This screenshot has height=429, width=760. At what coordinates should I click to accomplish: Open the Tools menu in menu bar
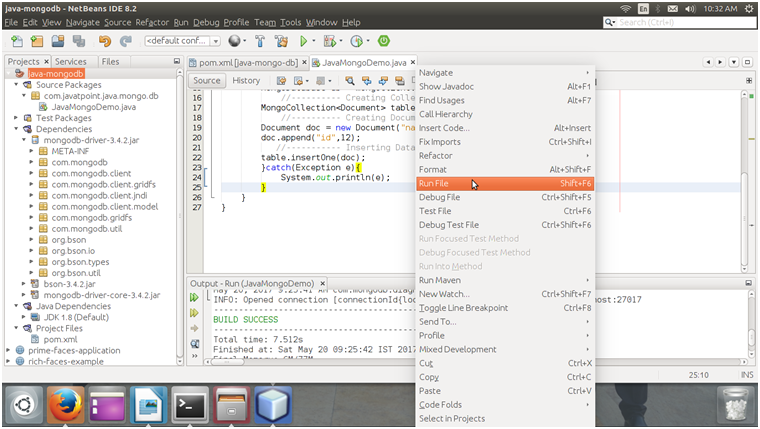[290, 22]
